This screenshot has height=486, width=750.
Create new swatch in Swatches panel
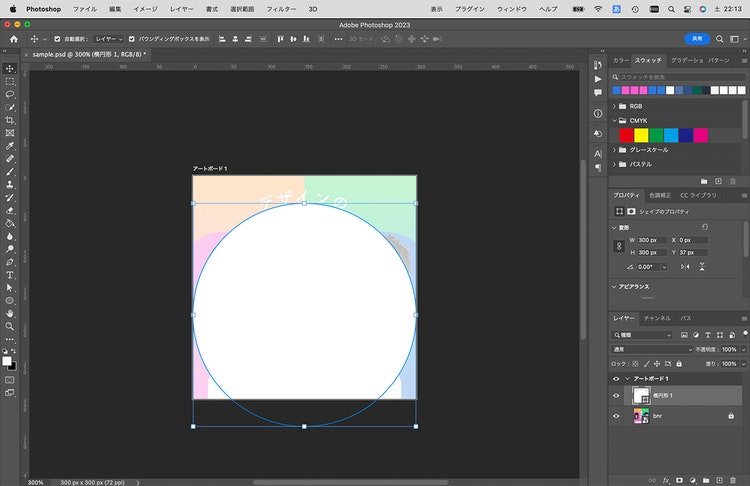(x=718, y=181)
